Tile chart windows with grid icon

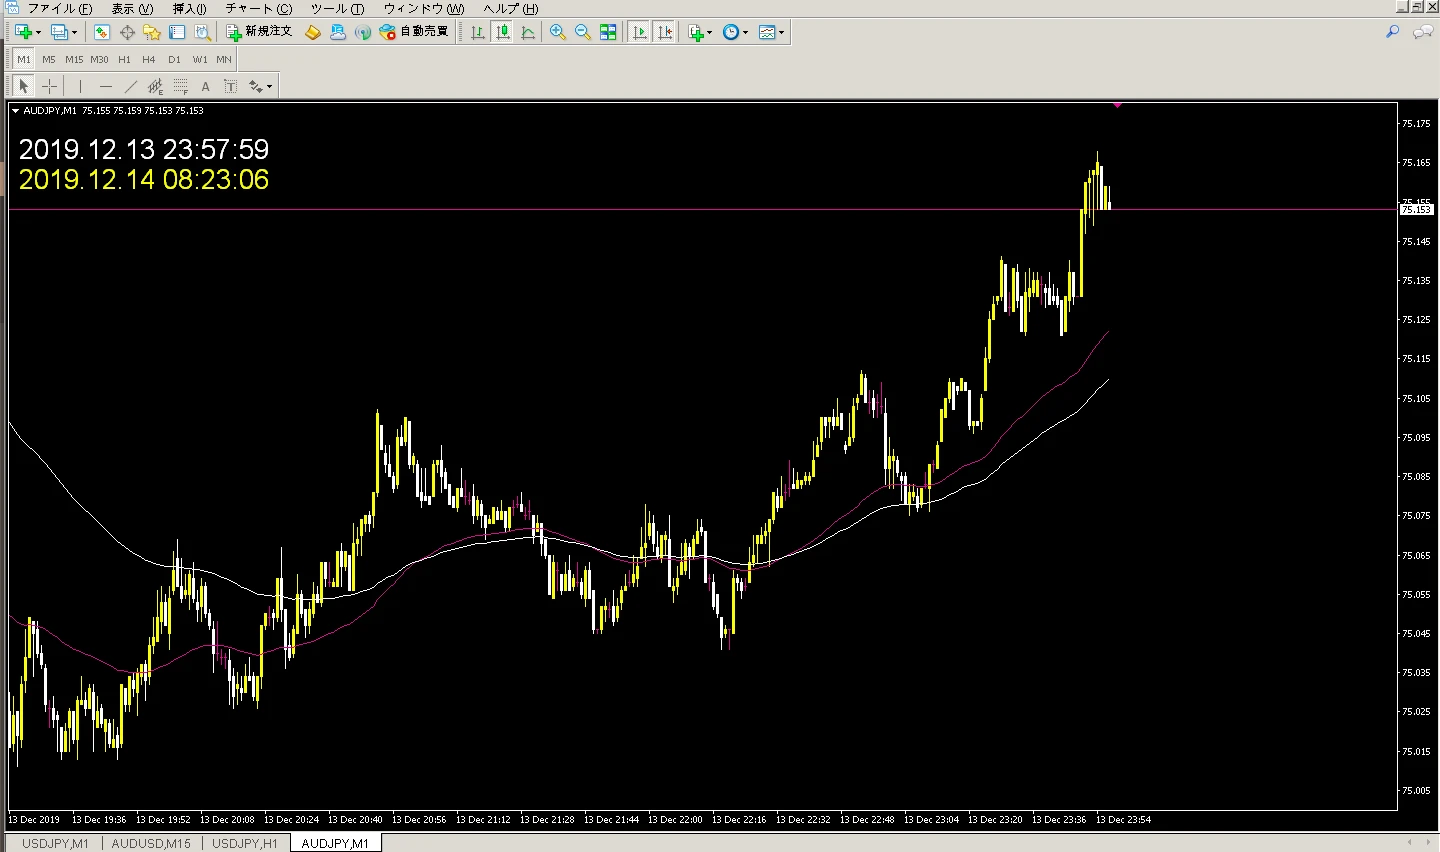pos(608,32)
